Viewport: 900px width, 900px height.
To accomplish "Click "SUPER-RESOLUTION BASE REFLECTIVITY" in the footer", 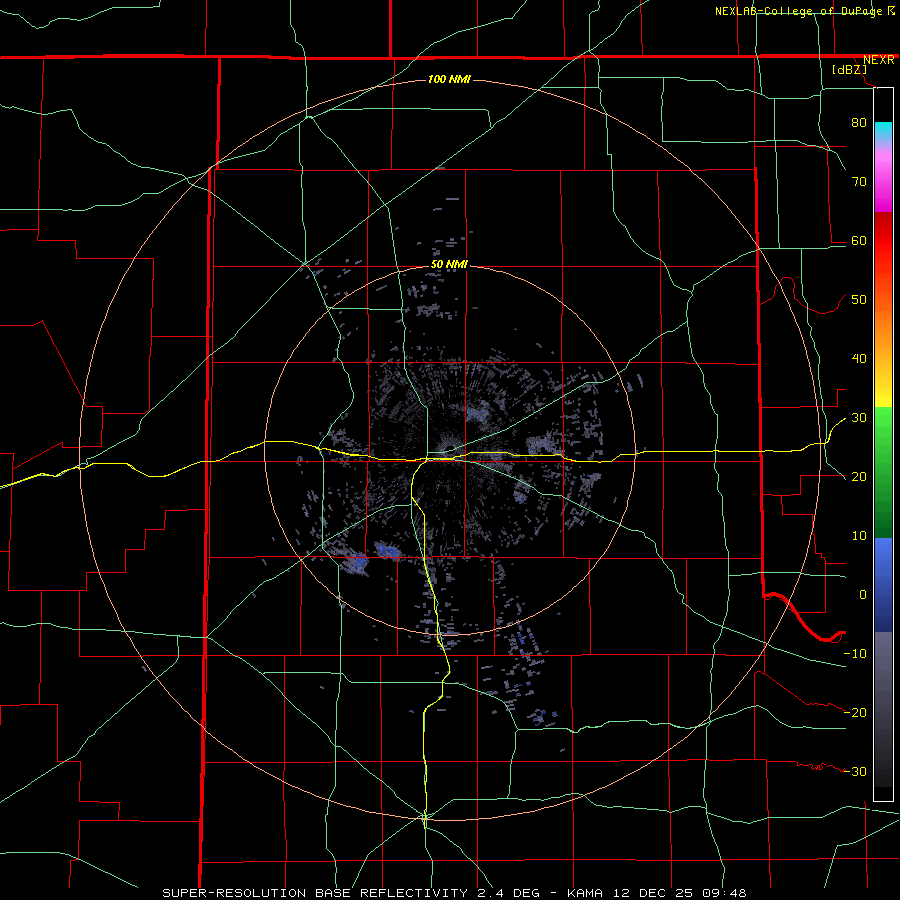I will point(315,893).
